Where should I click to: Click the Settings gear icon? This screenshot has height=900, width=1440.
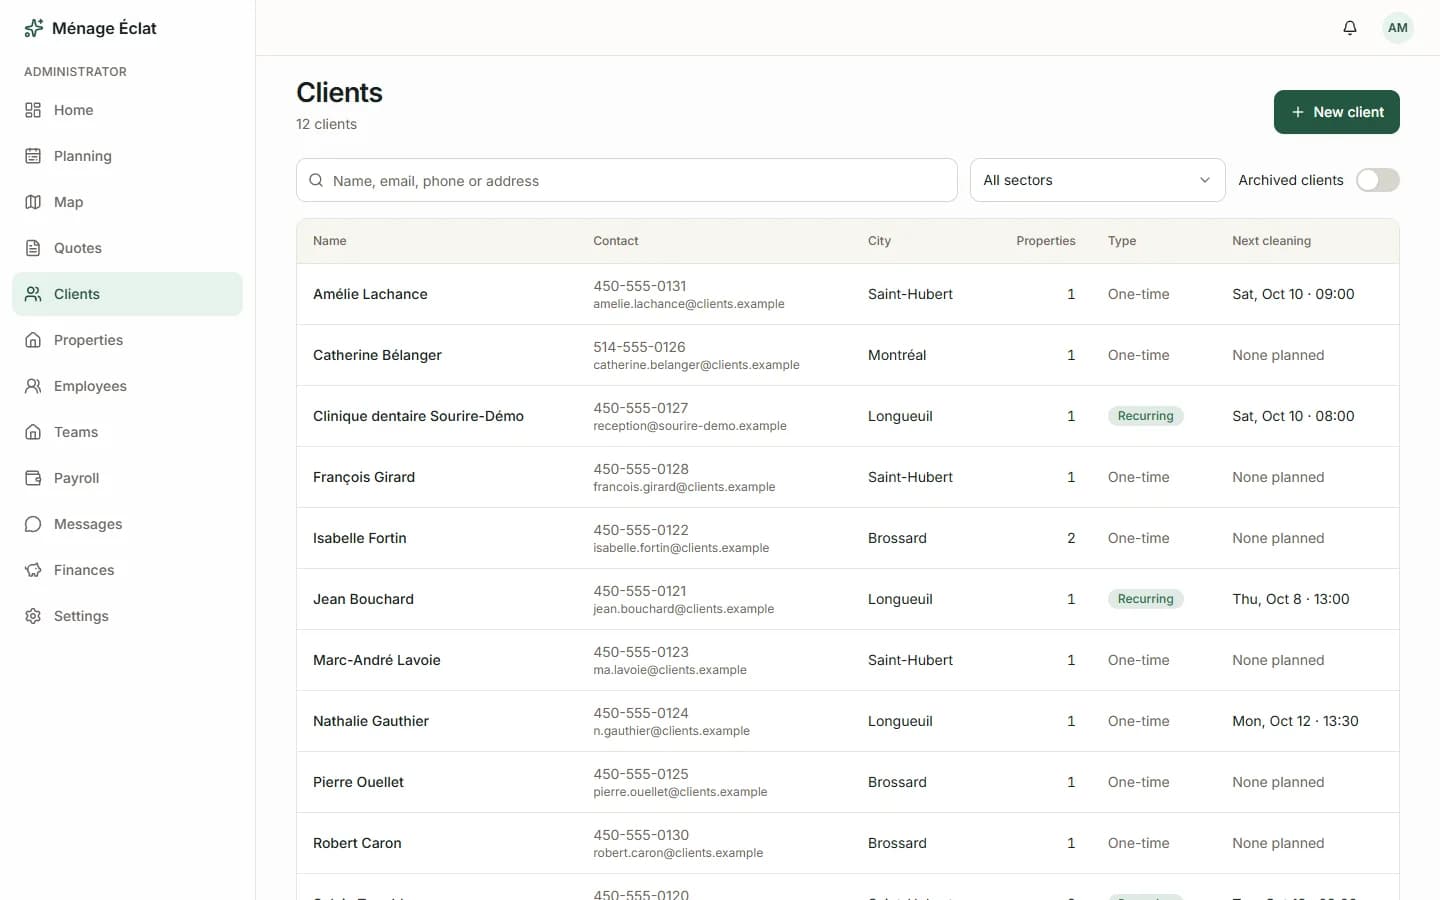33,616
